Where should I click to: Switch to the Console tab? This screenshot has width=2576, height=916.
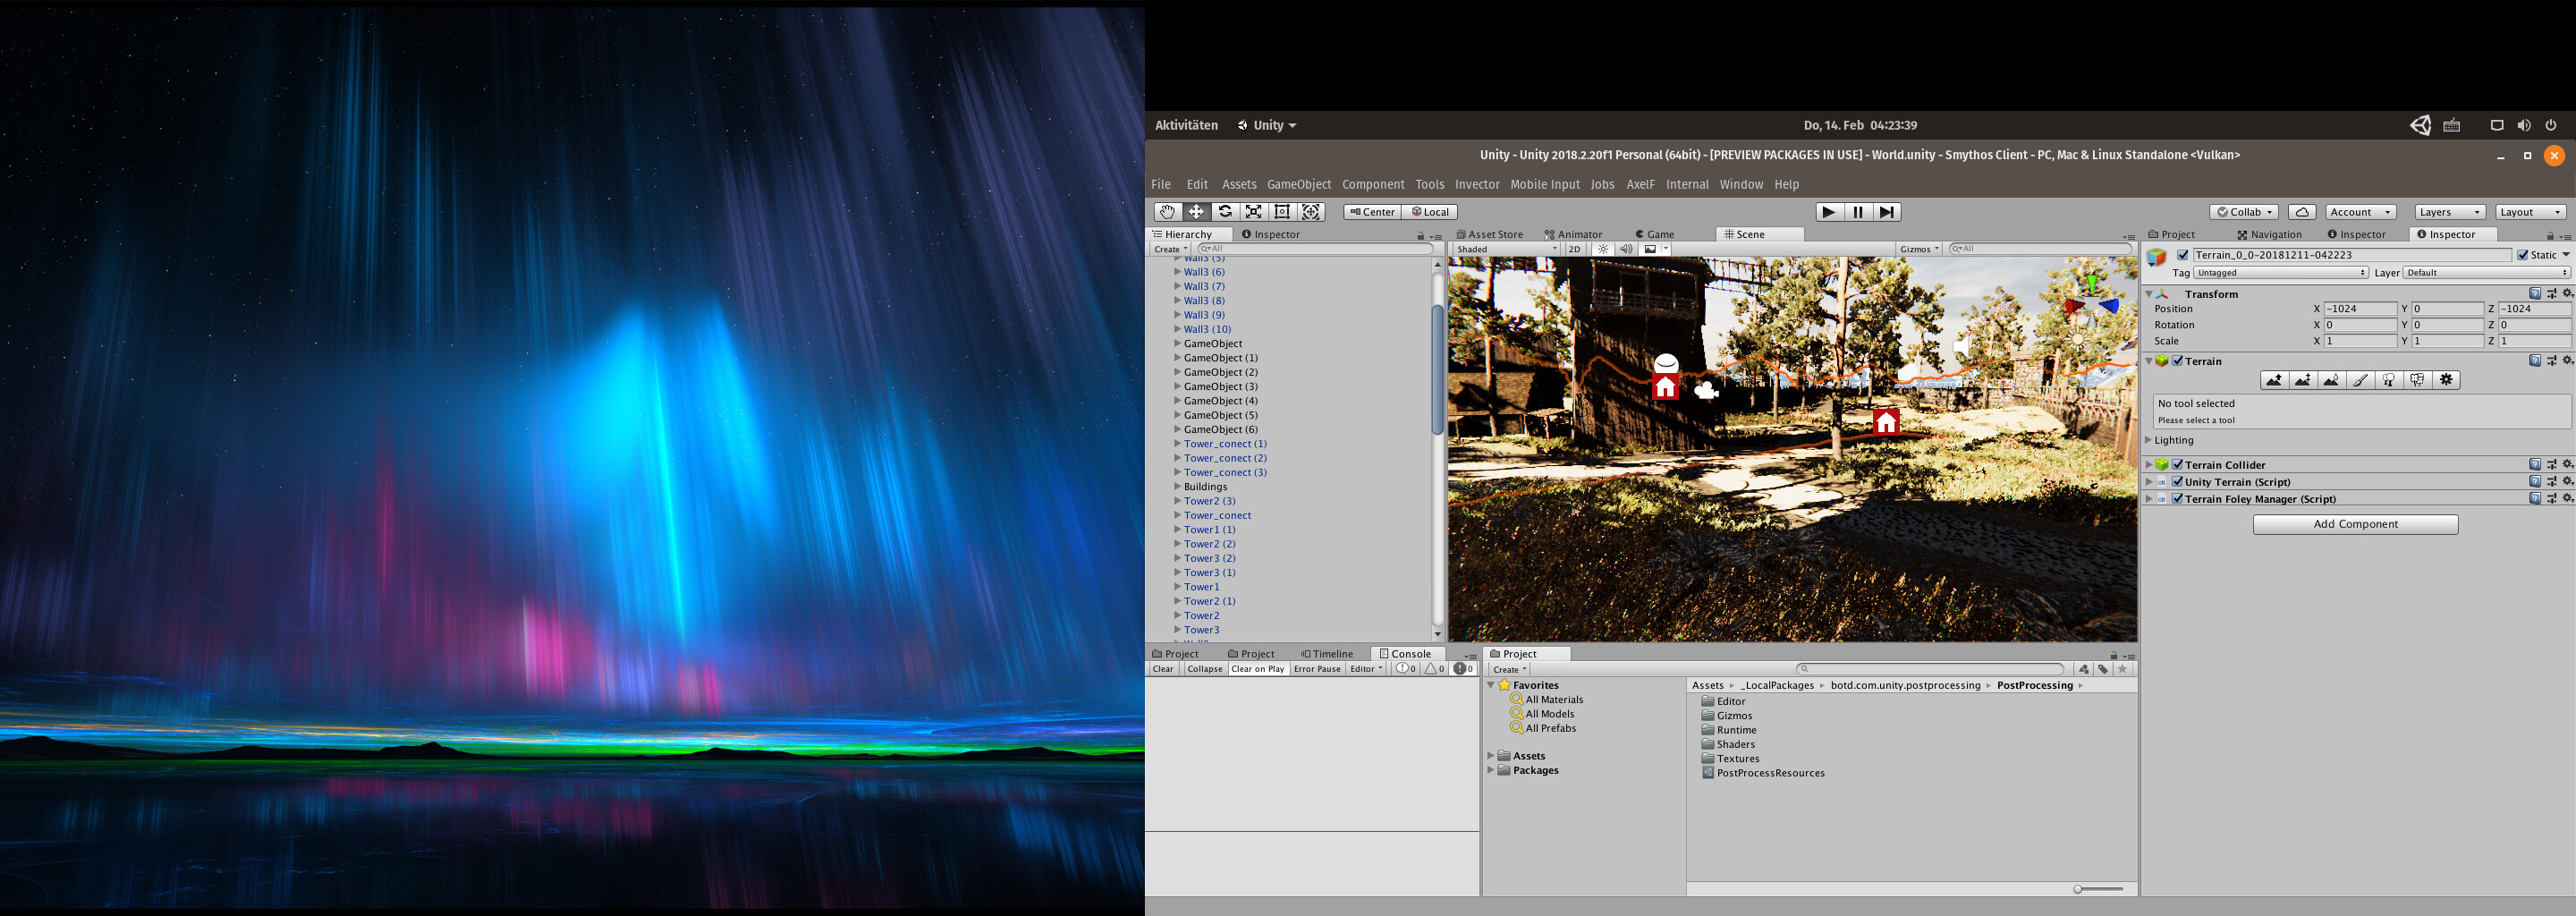point(1407,653)
